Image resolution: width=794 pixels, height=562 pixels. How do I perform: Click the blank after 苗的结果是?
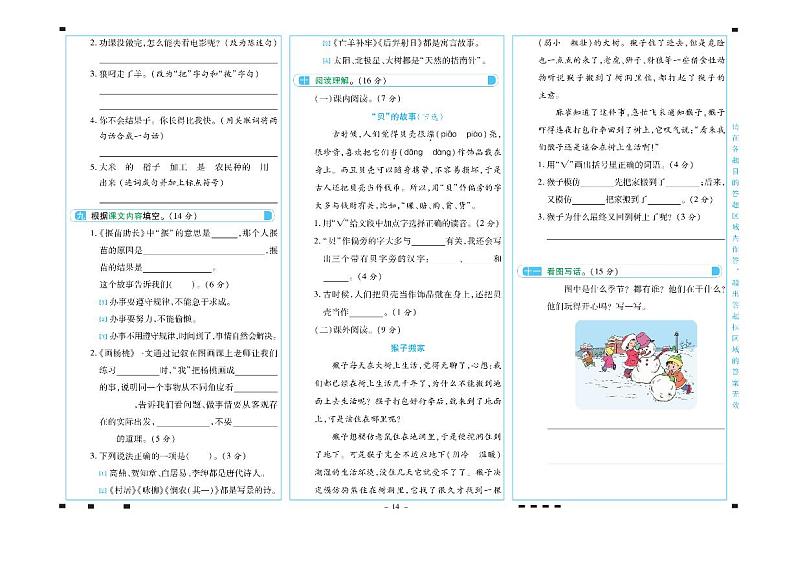tap(177, 269)
